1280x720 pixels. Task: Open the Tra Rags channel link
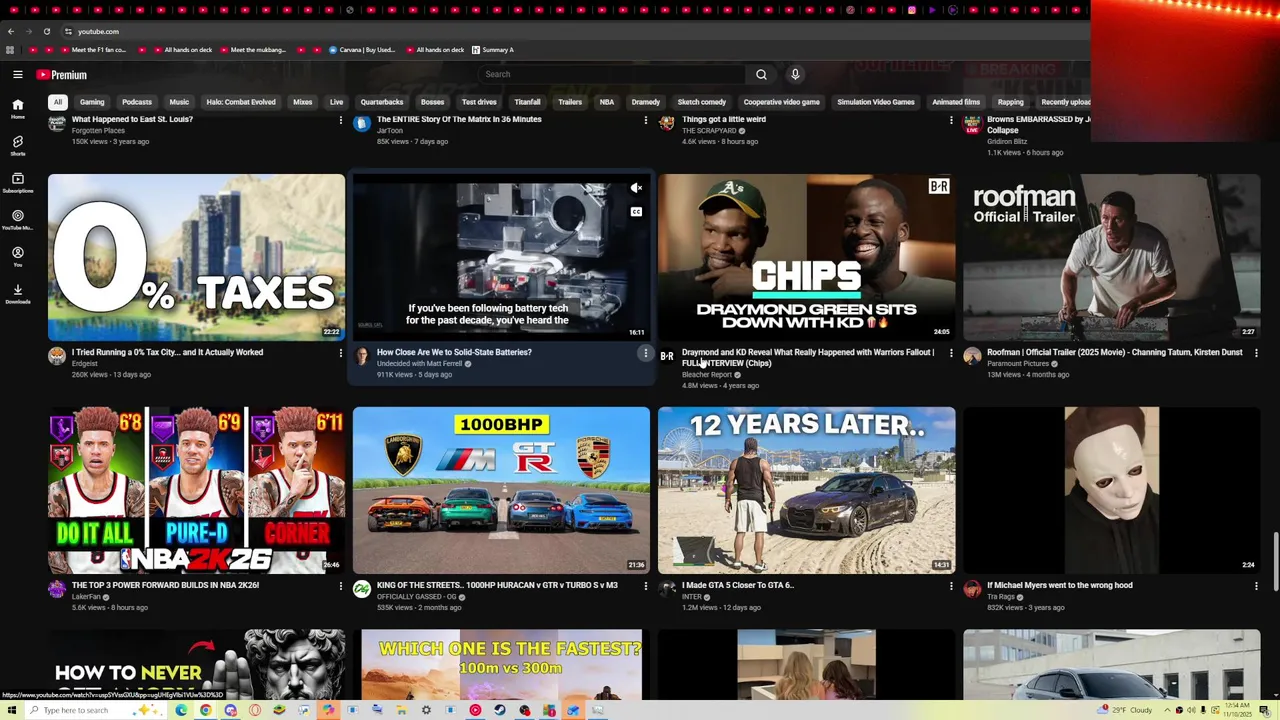point(1001,597)
